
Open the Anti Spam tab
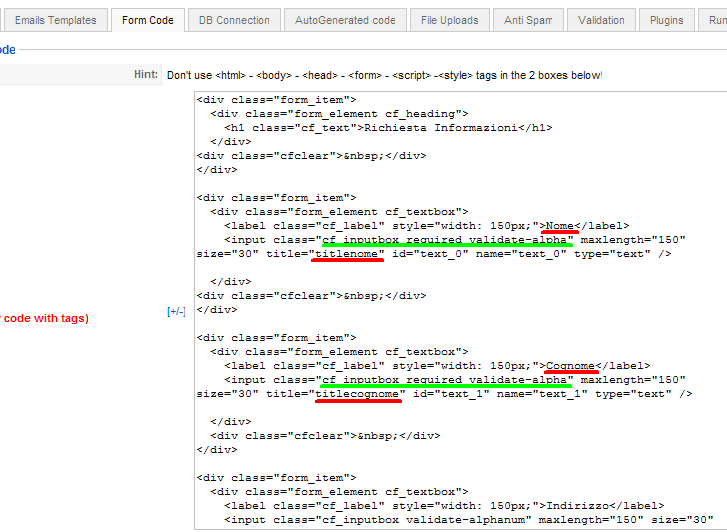528,20
